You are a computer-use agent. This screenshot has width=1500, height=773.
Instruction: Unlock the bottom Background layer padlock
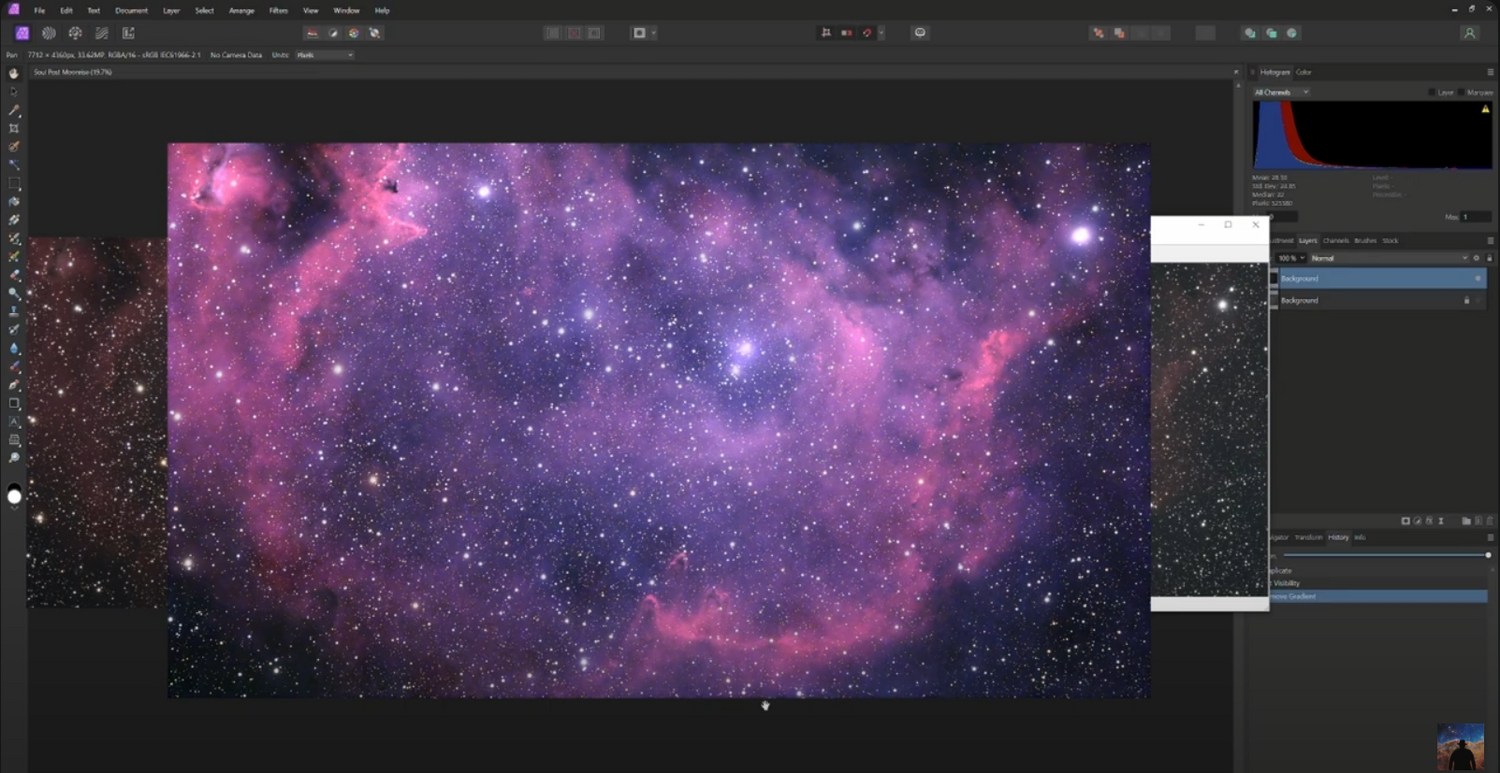click(x=1467, y=300)
